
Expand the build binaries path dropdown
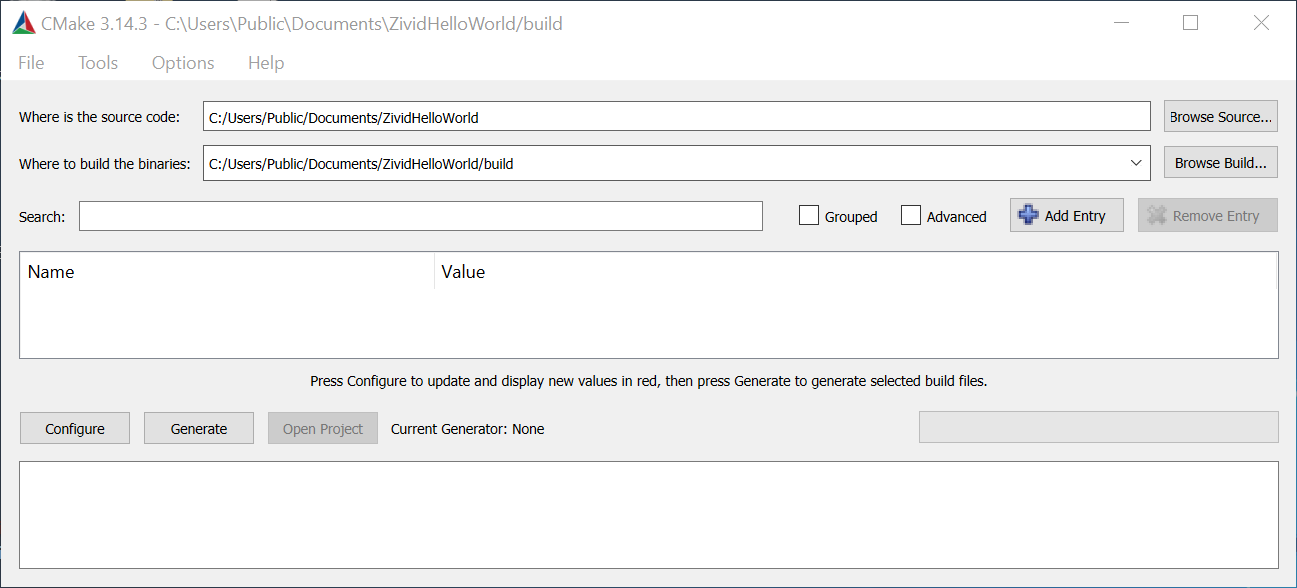pos(1136,163)
